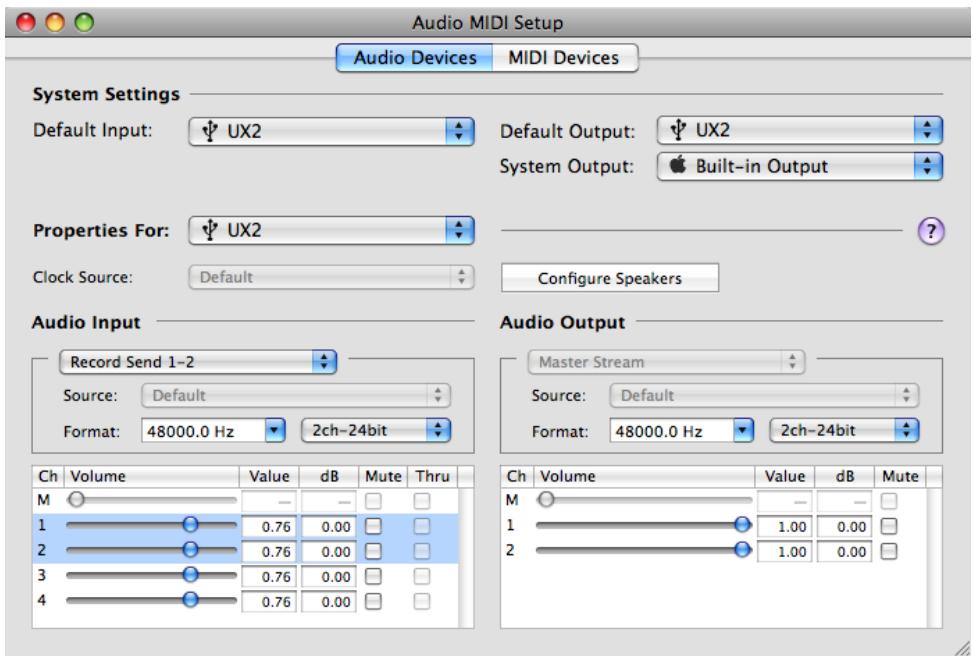Viewport: 973px width, 656px height.
Task: Toggle Mute checkbox for input master channel
Action: tap(373, 501)
